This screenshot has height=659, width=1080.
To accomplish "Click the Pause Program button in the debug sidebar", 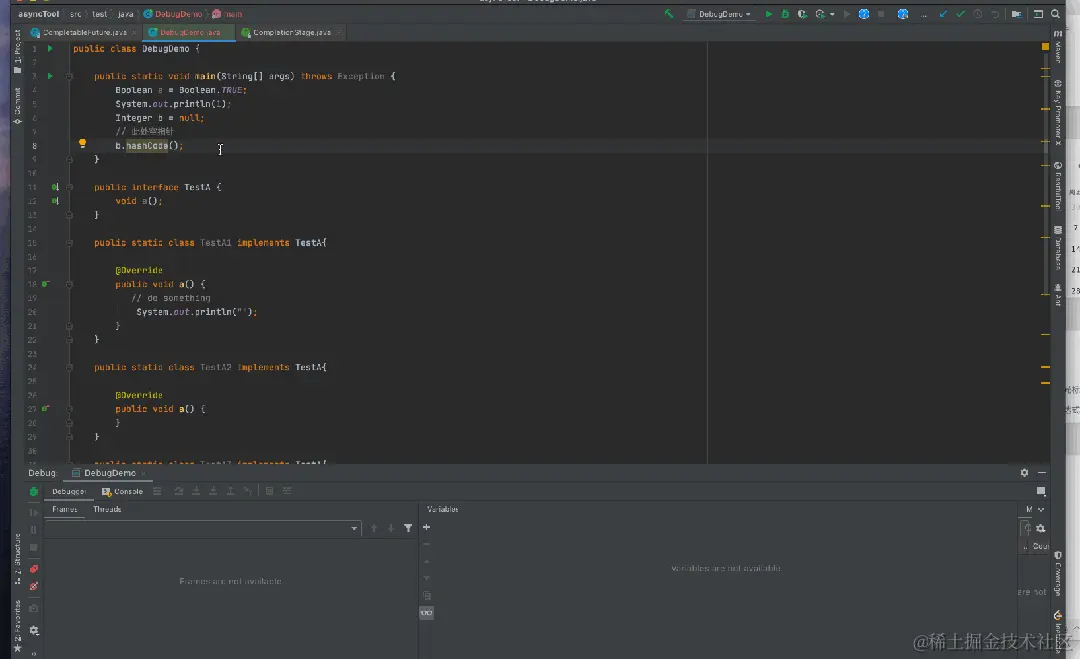I will pyautogui.click(x=34, y=530).
